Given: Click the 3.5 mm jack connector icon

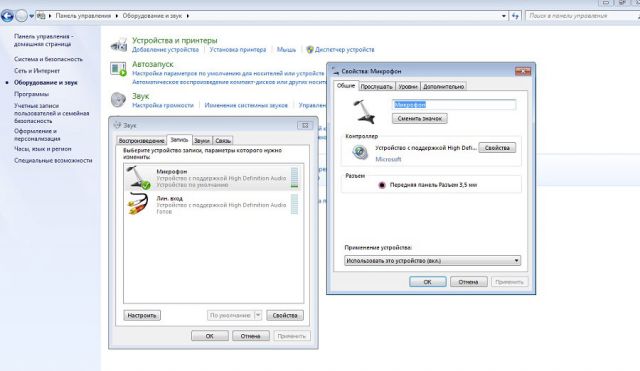Looking at the screenshot, I should point(382,185).
